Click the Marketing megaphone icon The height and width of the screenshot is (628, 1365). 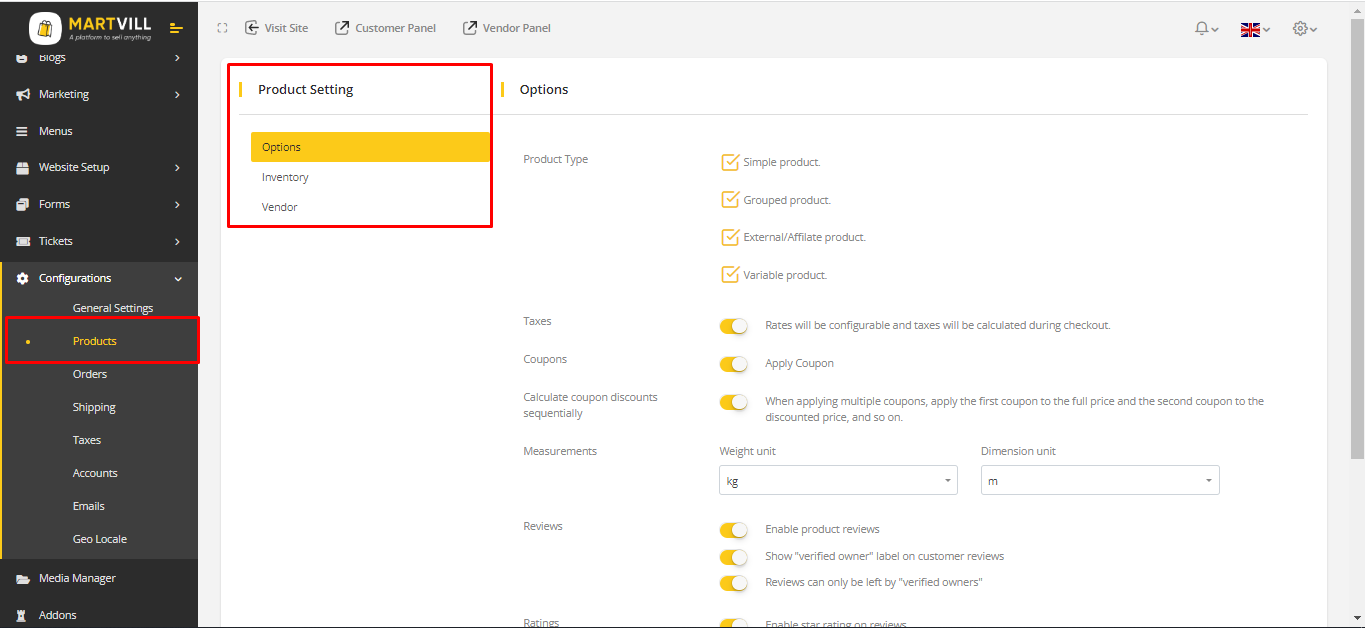click(x=22, y=94)
